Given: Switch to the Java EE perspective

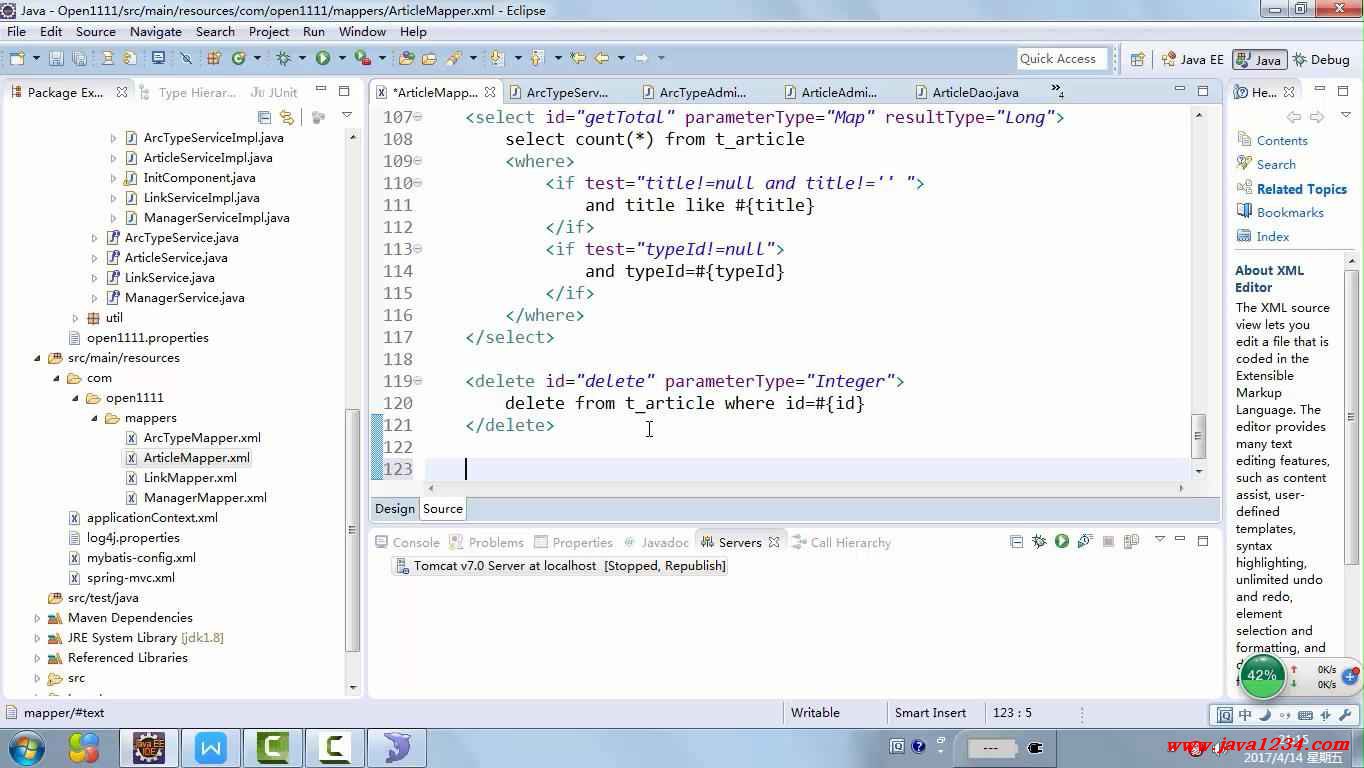Looking at the screenshot, I should coord(1192,59).
